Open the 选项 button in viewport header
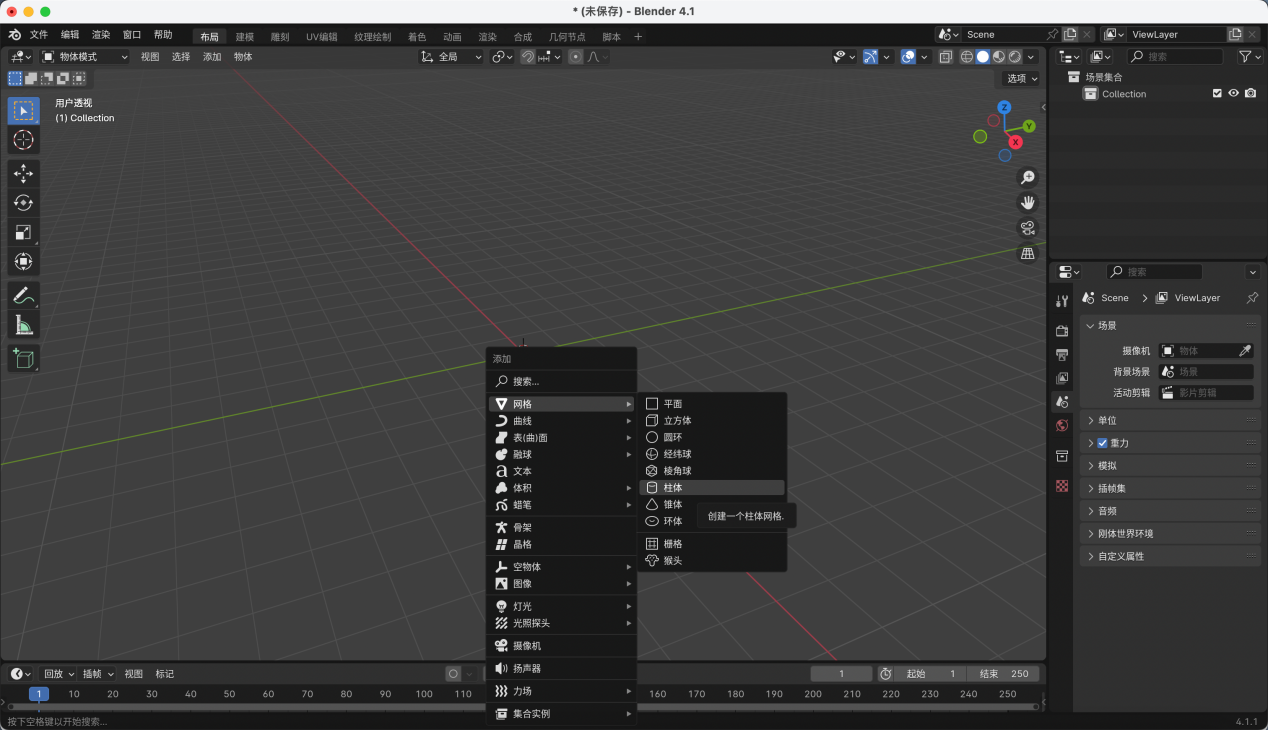Screen dimensions: 1268x730 (x=1021, y=78)
